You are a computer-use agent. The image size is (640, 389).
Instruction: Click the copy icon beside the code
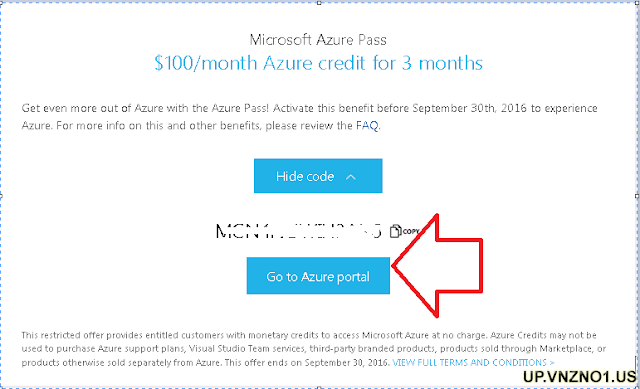pyautogui.click(x=395, y=231)
